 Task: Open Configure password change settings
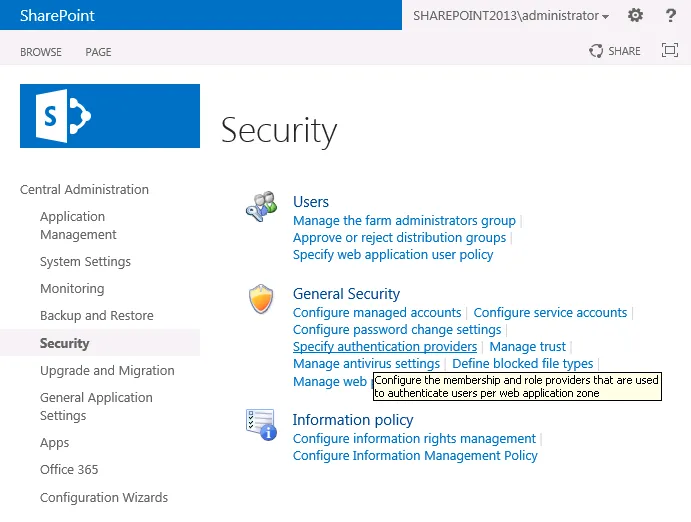point(397,329)
